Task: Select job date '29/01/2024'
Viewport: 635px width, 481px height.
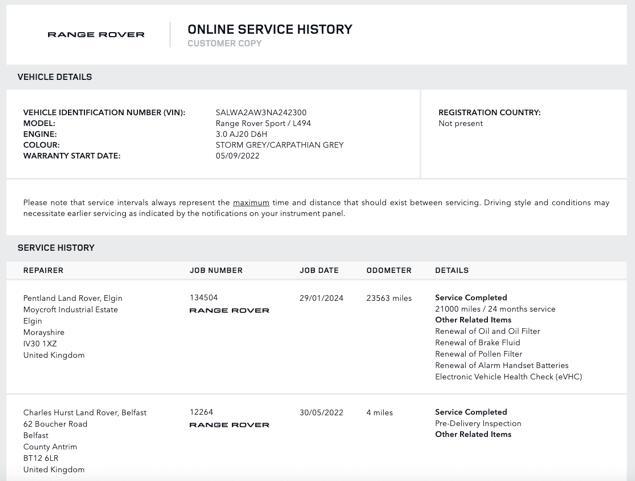Action: [x=321, y=298]
